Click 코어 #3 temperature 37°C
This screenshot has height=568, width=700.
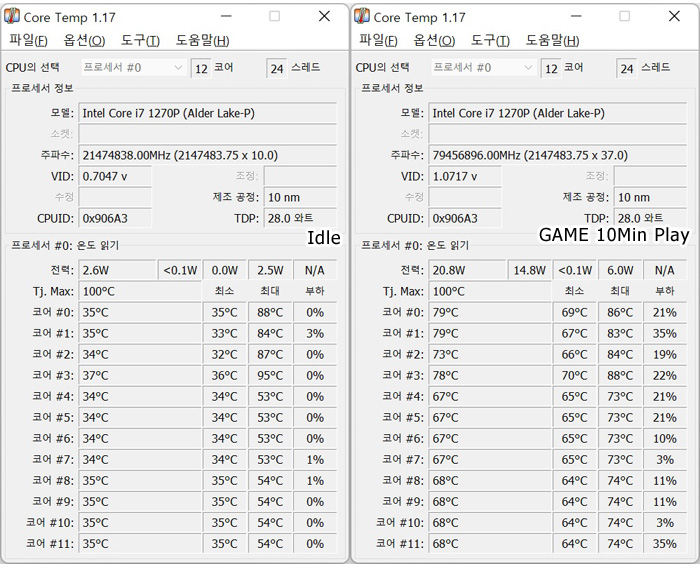pos(140,376)
